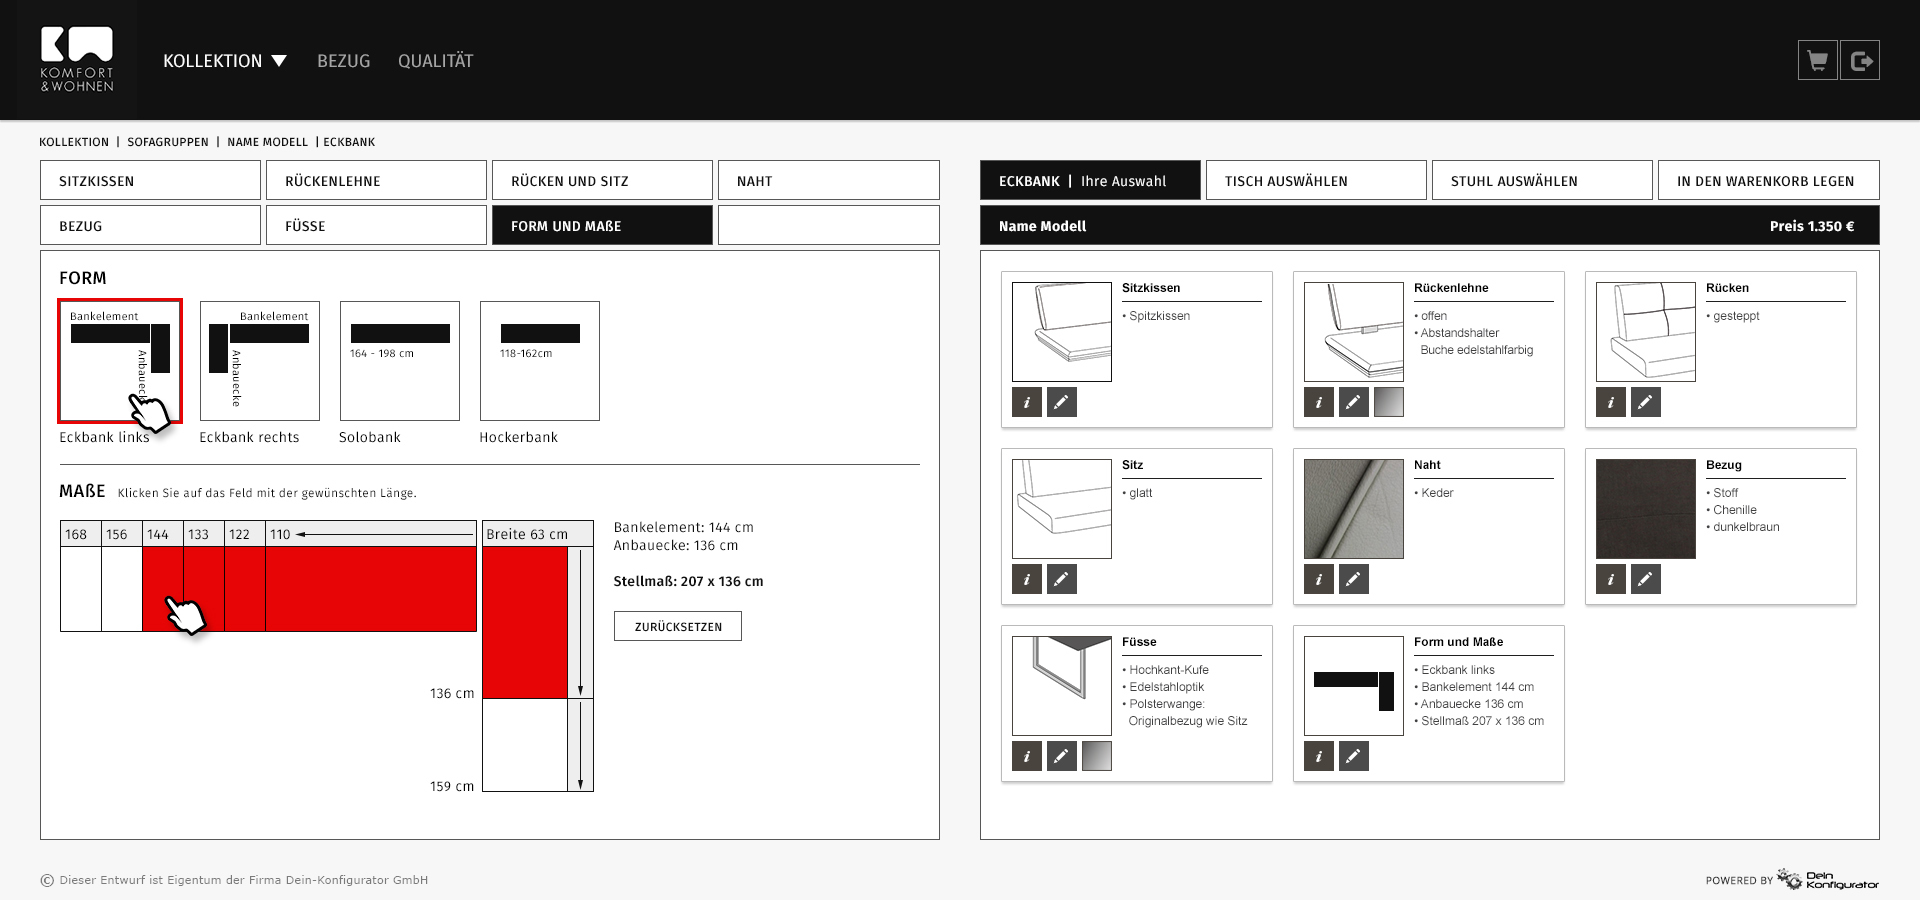Edit the Form und Maße selection
The height and width of the screenshot is (900, 1920).
(1353, 756)
